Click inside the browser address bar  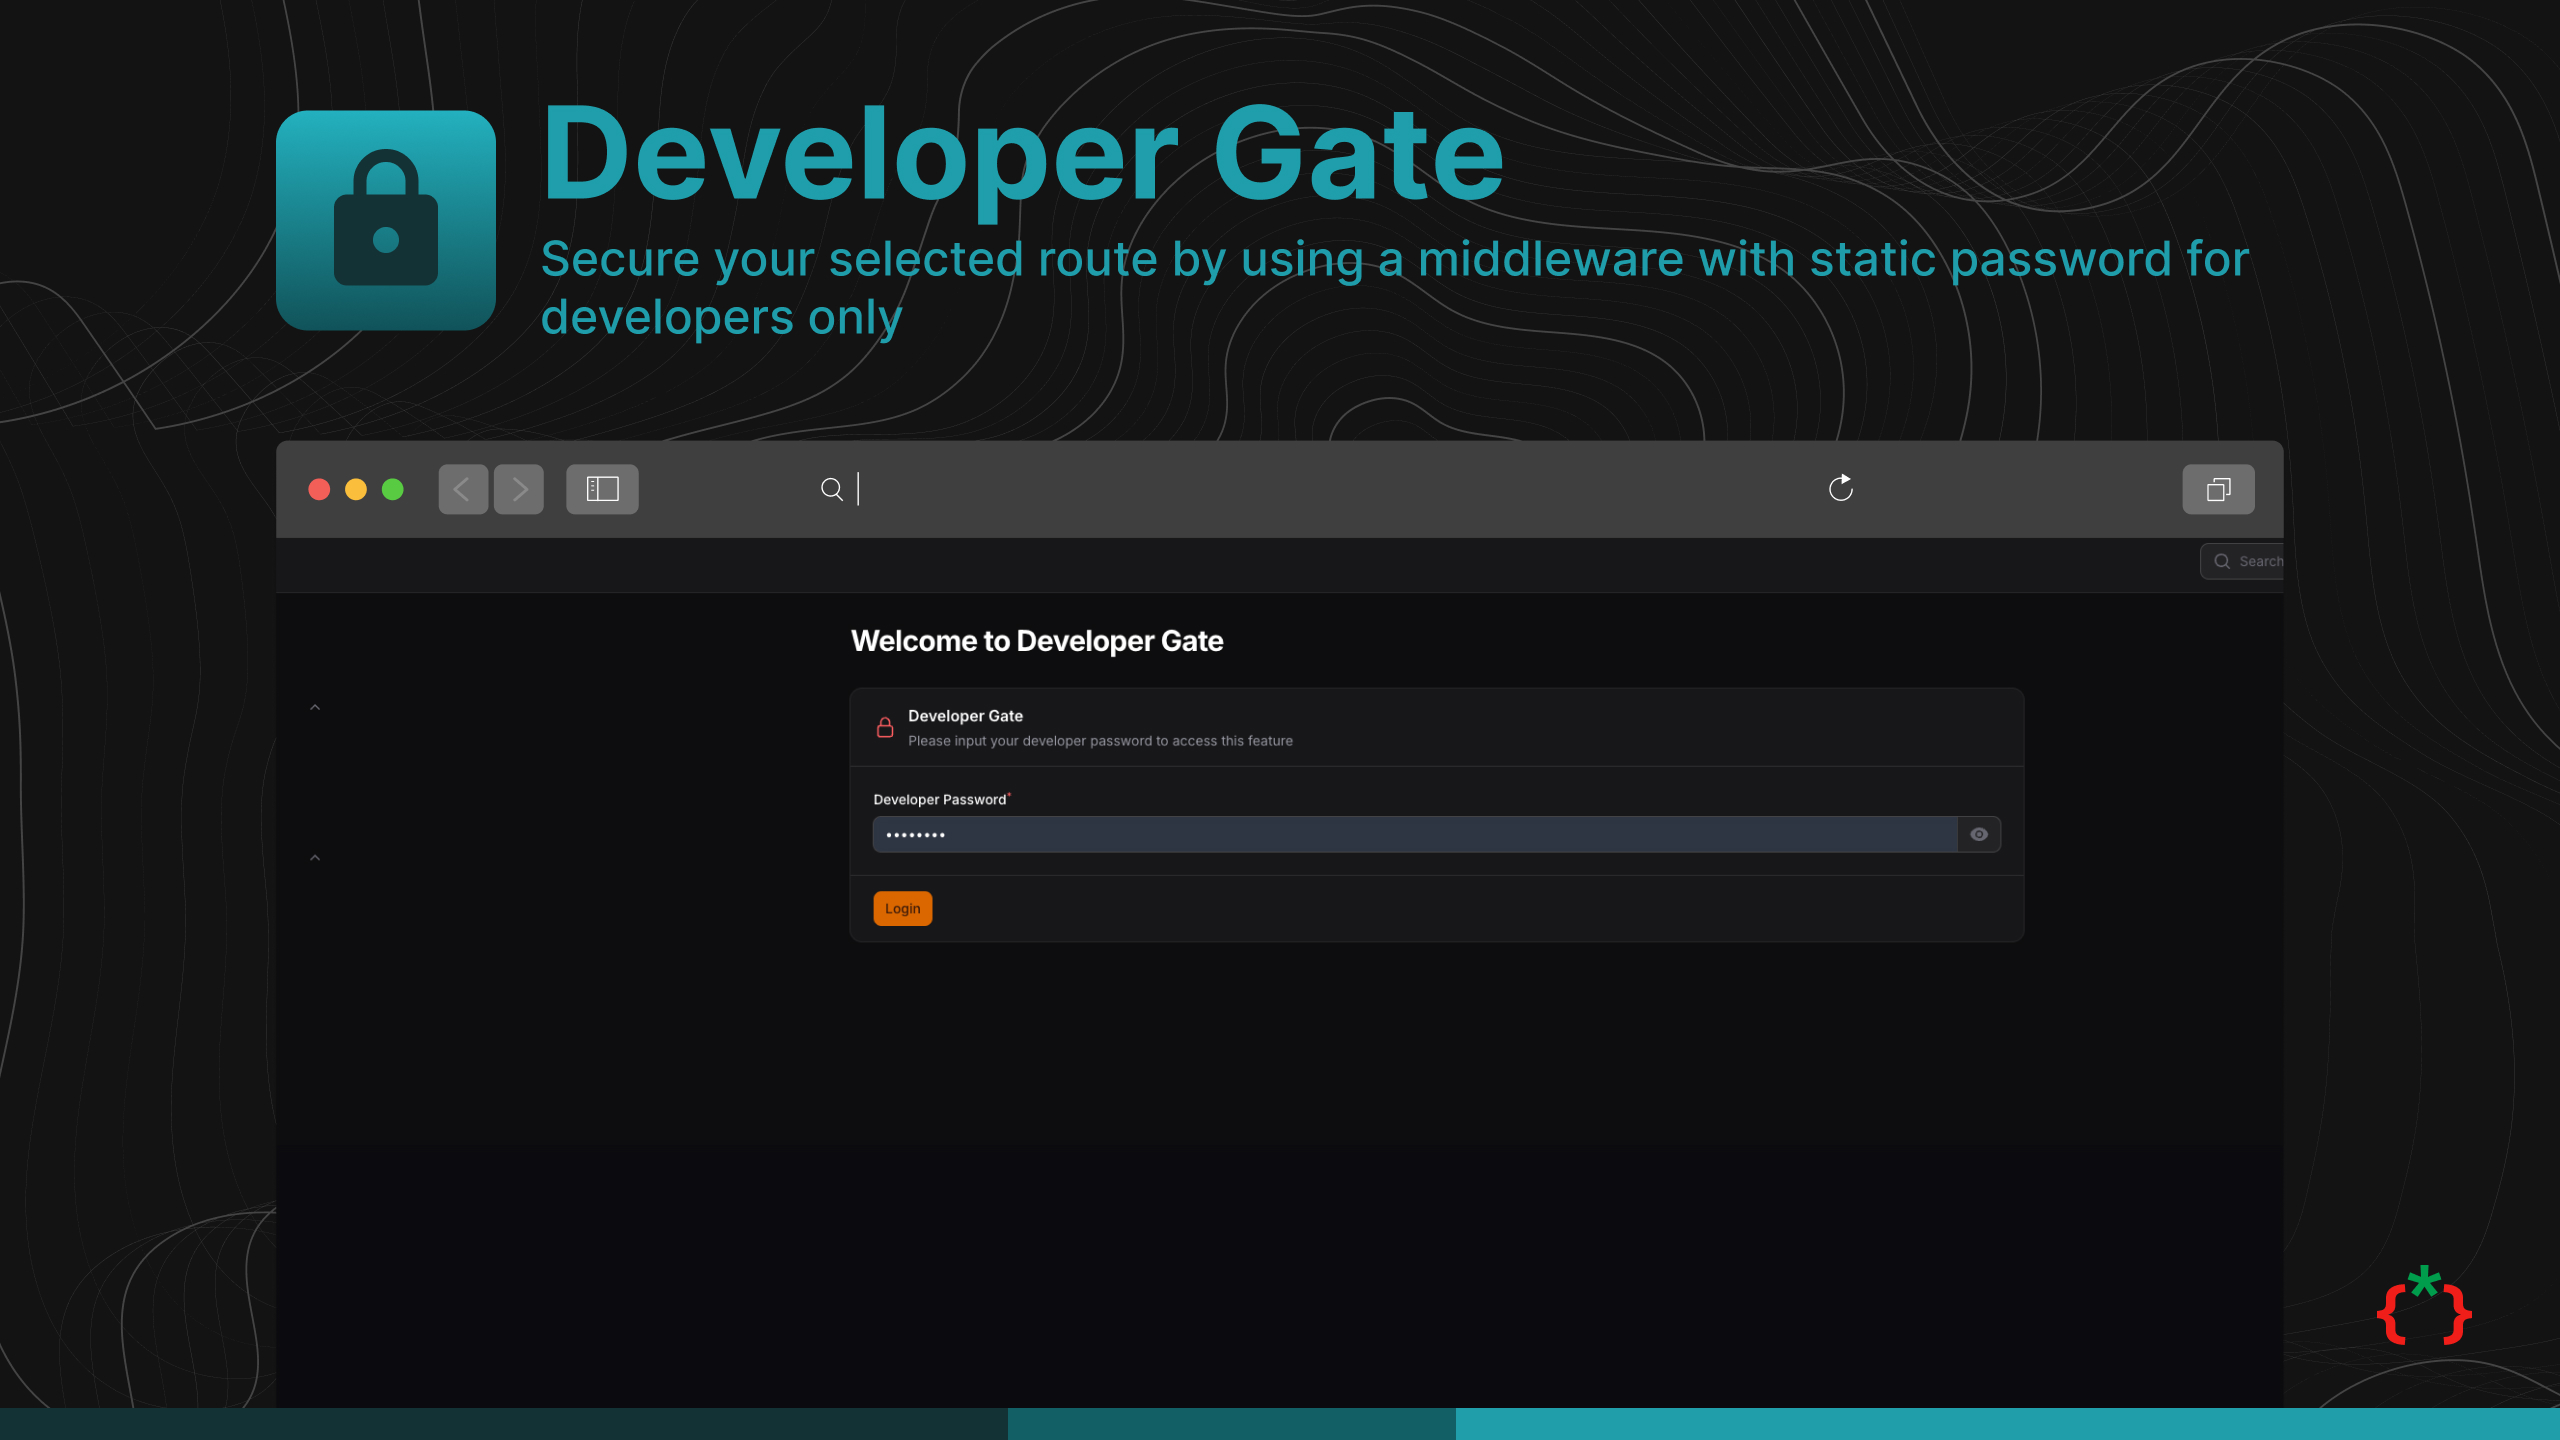(x=1300, y=489)
